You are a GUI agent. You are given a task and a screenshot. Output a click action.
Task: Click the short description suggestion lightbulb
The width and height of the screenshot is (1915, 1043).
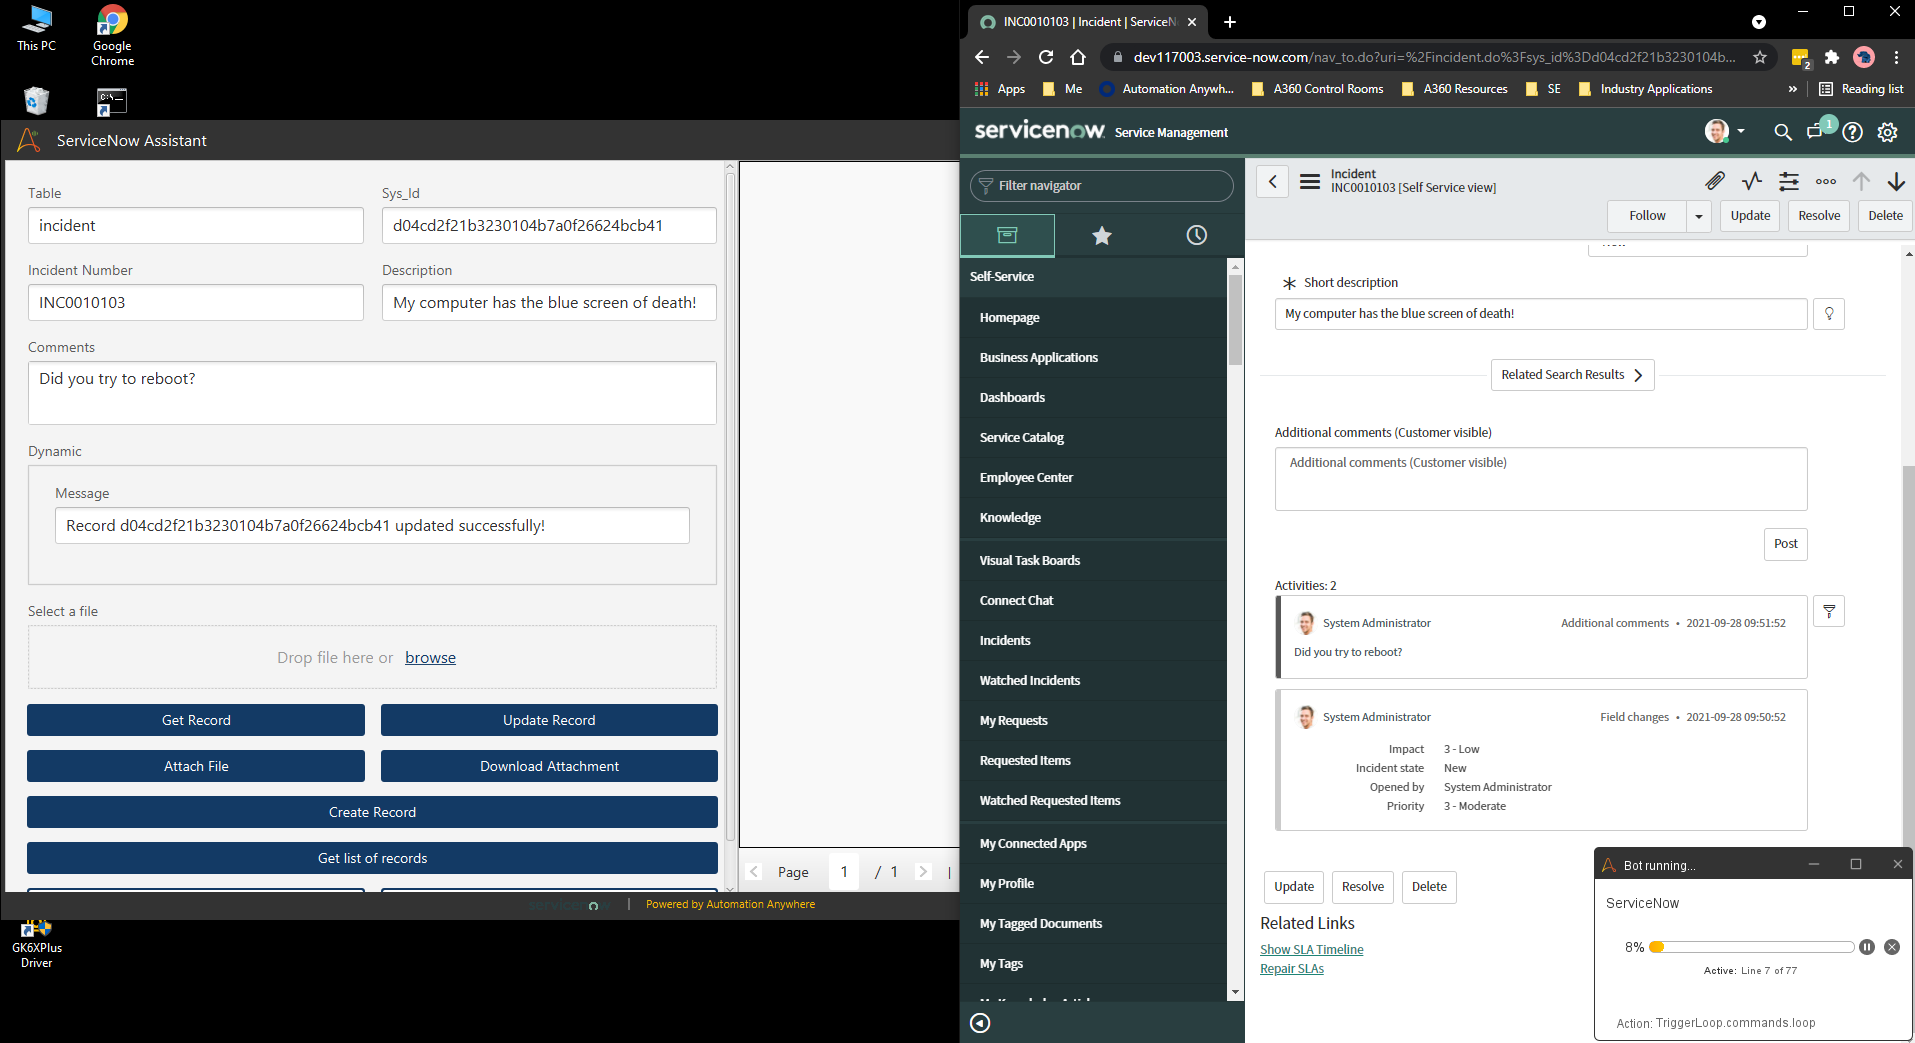point(1829,314)
